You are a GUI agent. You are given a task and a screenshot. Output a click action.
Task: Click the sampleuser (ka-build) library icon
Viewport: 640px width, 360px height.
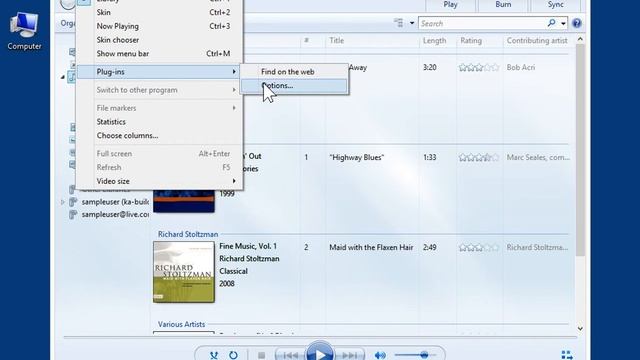[73, 202]
